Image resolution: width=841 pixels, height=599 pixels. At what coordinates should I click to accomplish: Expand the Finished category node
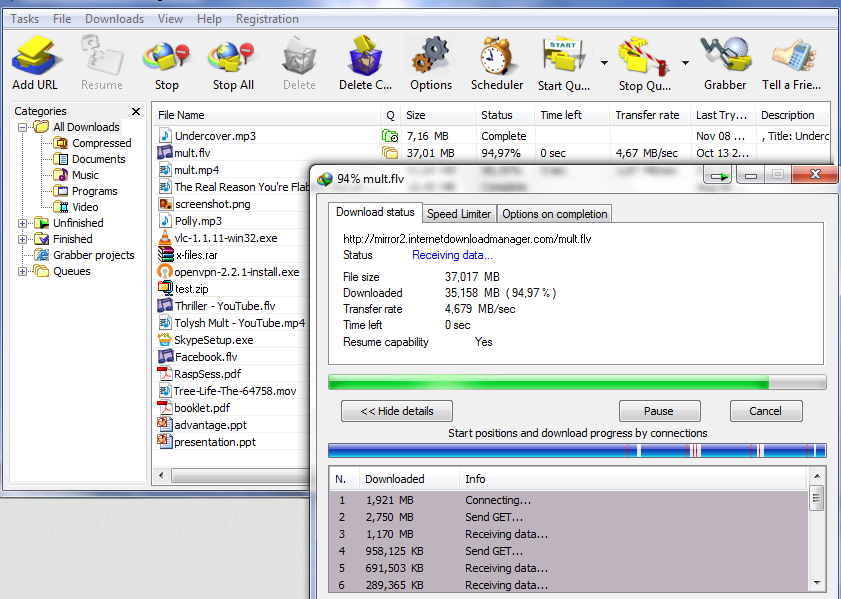pos(23,239)
